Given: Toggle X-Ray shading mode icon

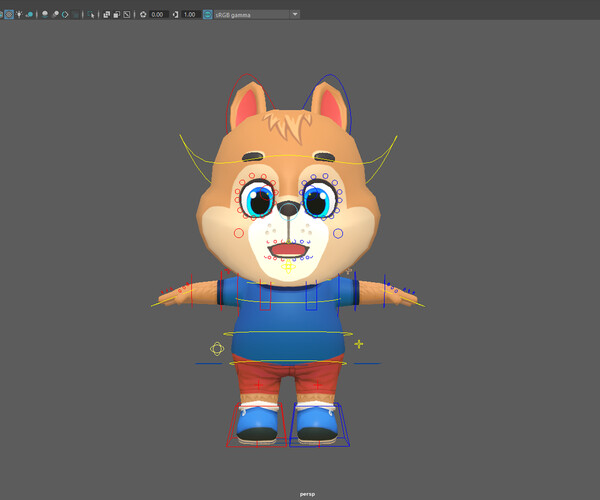Looking at the screenshot, I should point(106,15).
